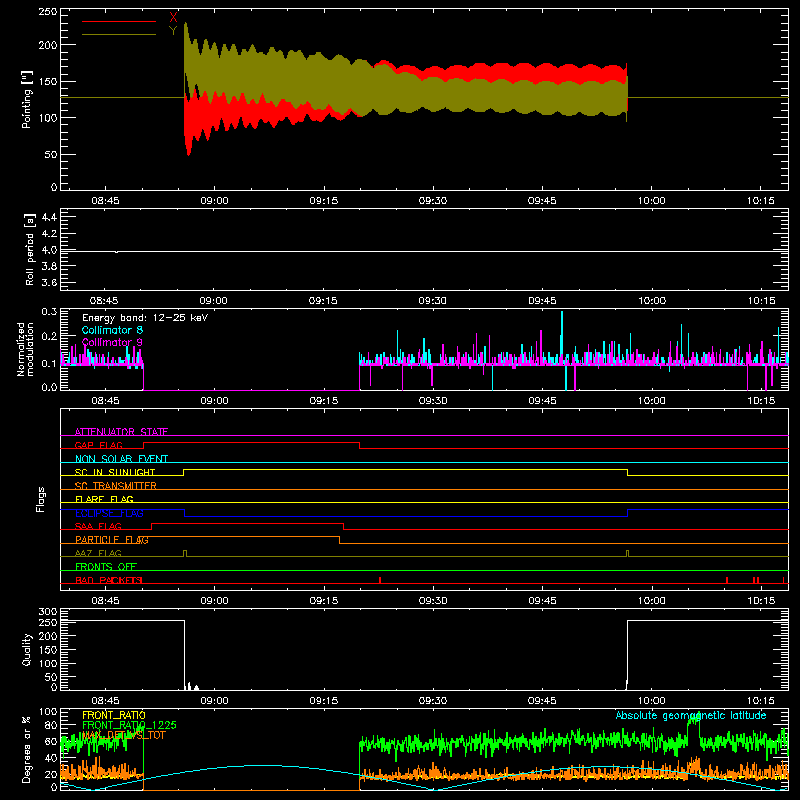This screenshot has height=800, width=800.
Task: Select the yellow FRONT_RATIO legend label
Action: tap(114, 715)
